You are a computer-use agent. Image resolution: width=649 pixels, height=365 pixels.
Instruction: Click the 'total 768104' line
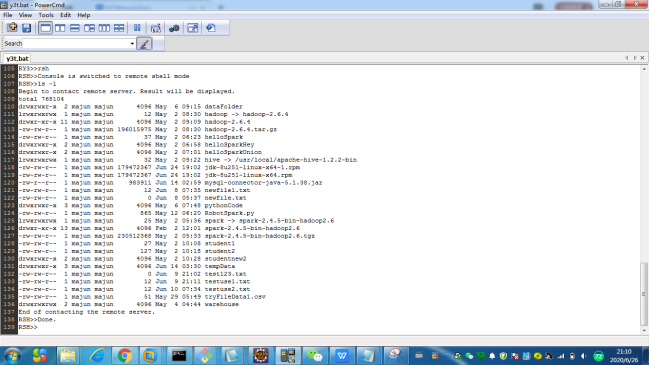[41, 99]
